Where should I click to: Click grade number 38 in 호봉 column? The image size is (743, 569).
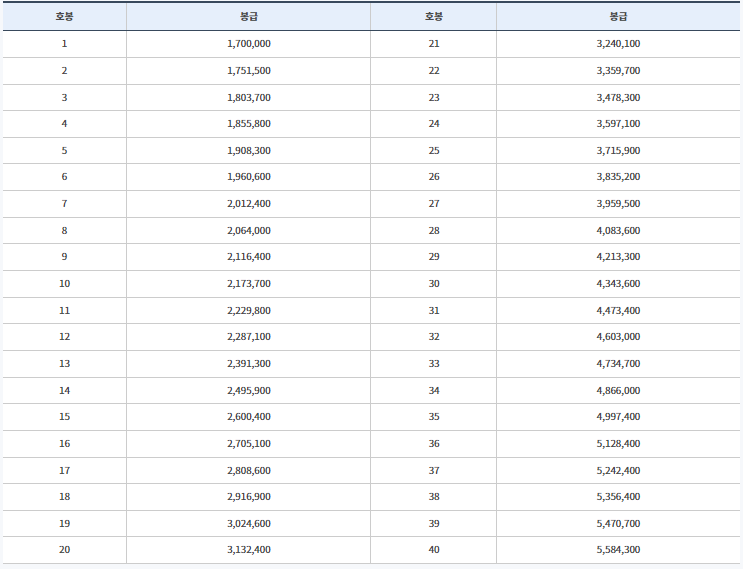(x=434, y=497)
